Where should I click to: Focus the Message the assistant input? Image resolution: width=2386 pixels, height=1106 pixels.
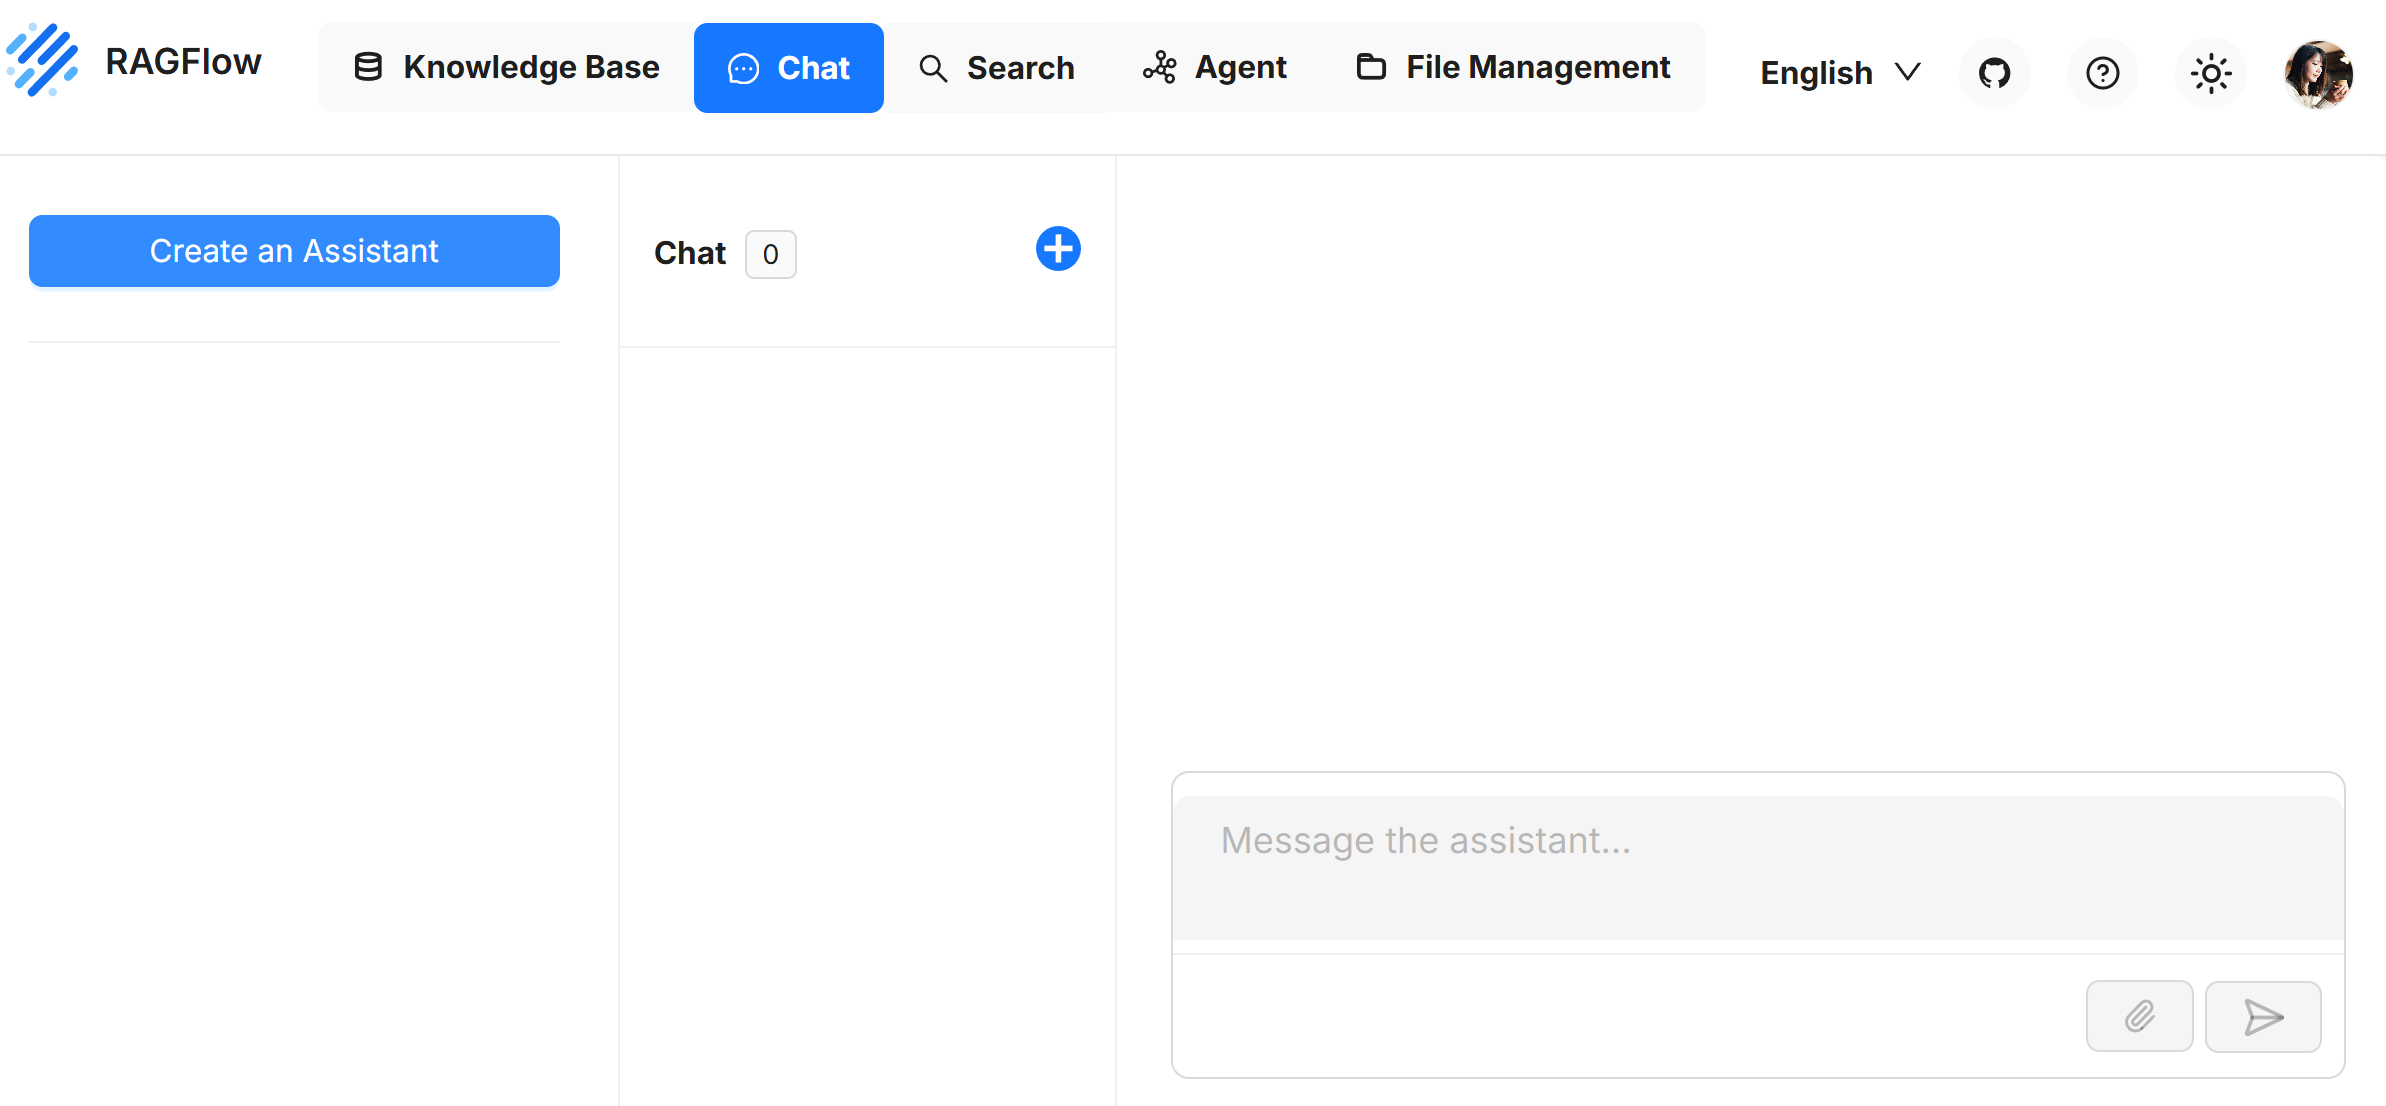pyautogui.click(x=1757, y=866)
